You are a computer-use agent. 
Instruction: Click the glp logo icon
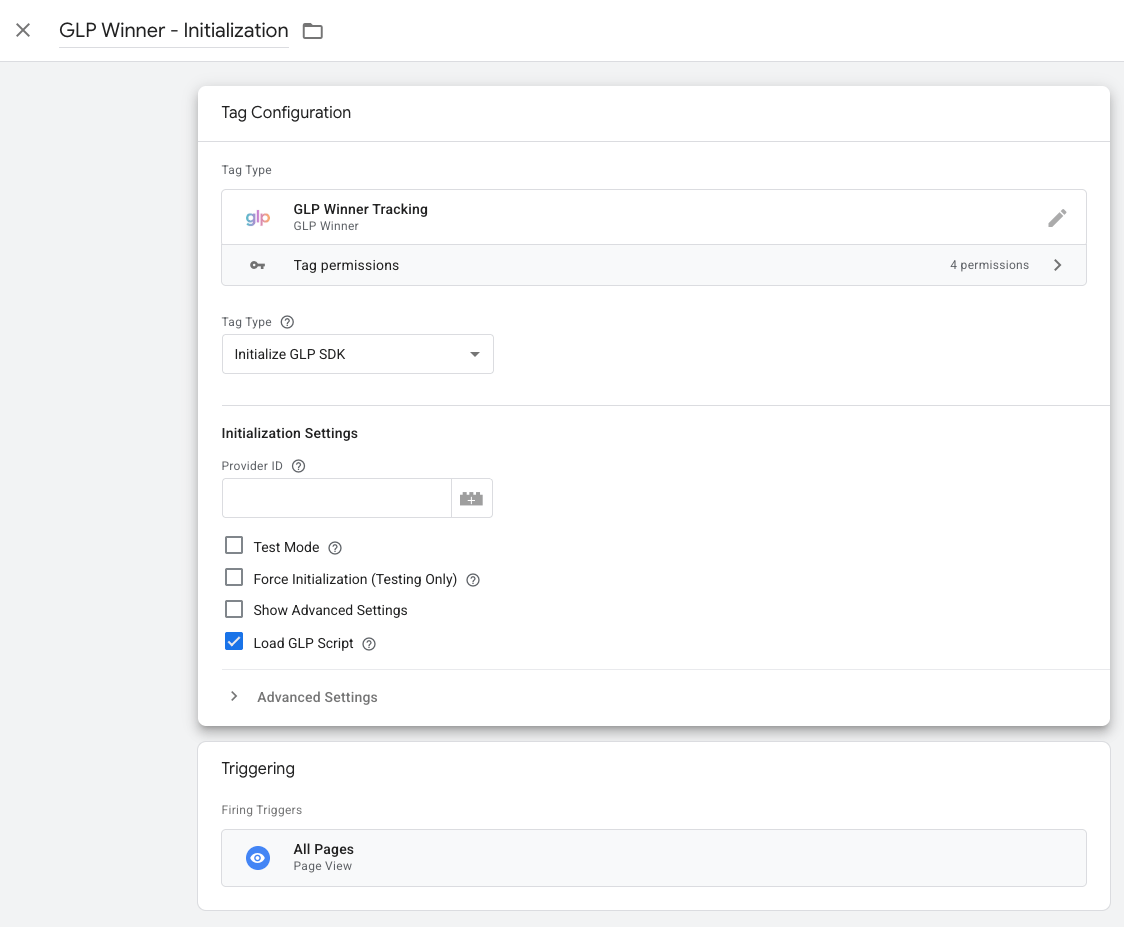[258, 218]
